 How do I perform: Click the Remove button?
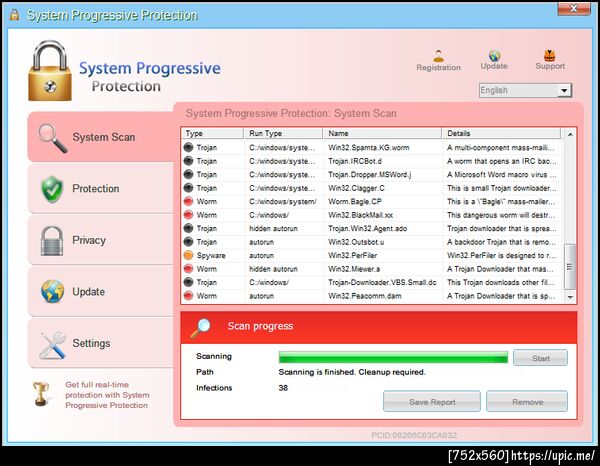(527, 401)
